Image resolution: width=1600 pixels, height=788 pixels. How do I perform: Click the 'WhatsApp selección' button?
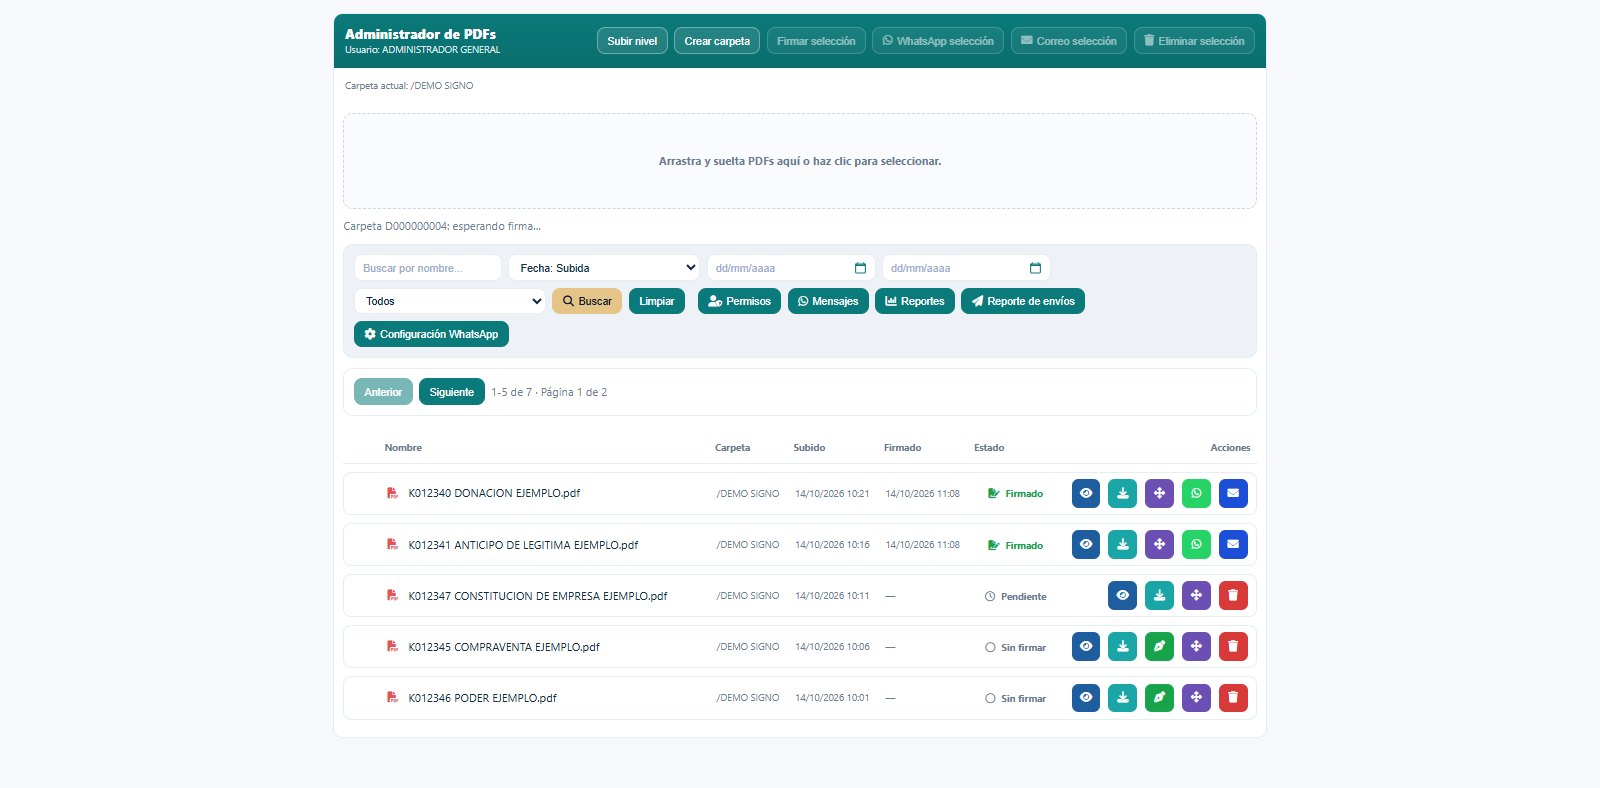[x=938, y=41]
